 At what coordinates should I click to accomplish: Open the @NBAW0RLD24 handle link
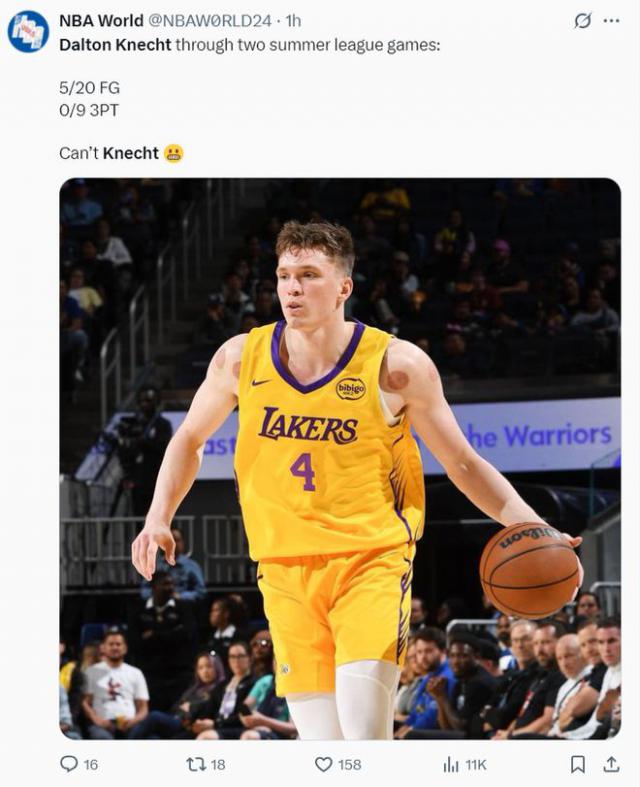(210, 20)
